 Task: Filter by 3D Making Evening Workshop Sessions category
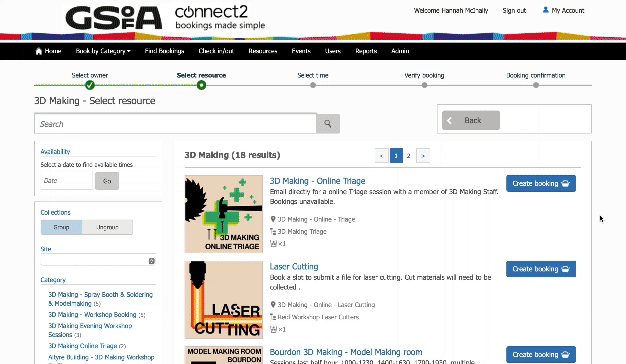[90, 330]
